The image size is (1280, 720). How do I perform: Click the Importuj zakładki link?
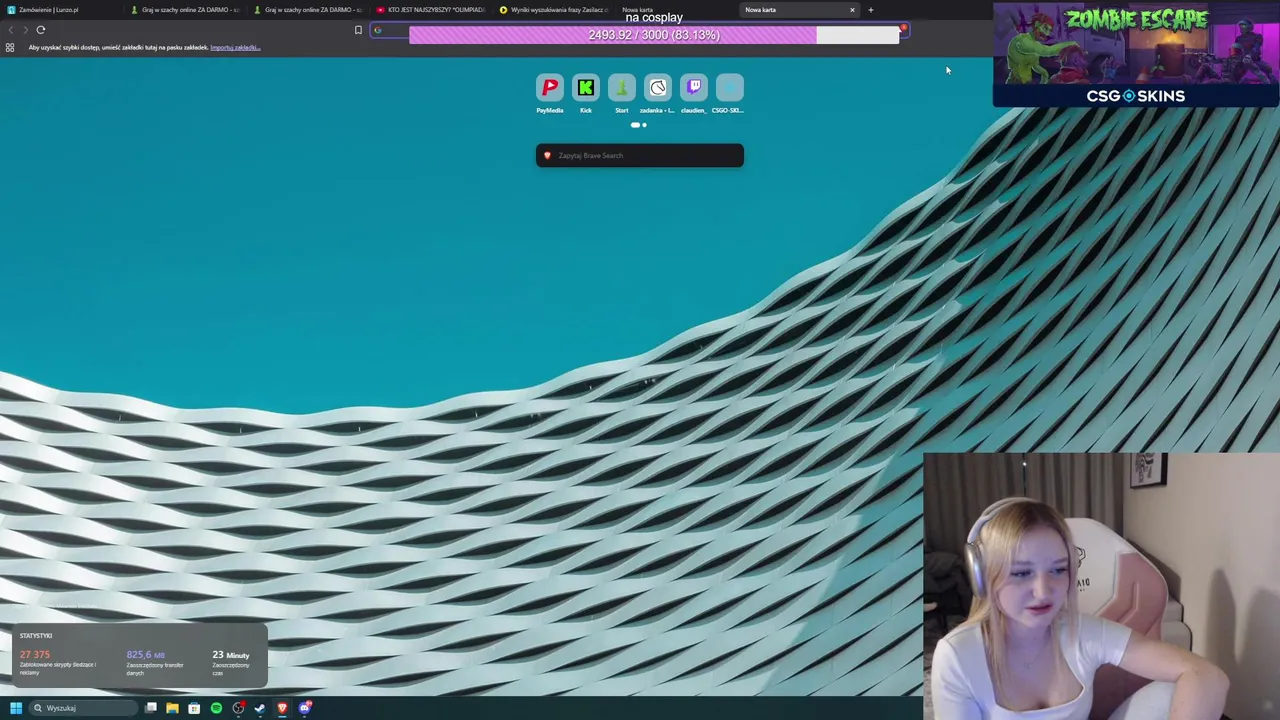235,47
